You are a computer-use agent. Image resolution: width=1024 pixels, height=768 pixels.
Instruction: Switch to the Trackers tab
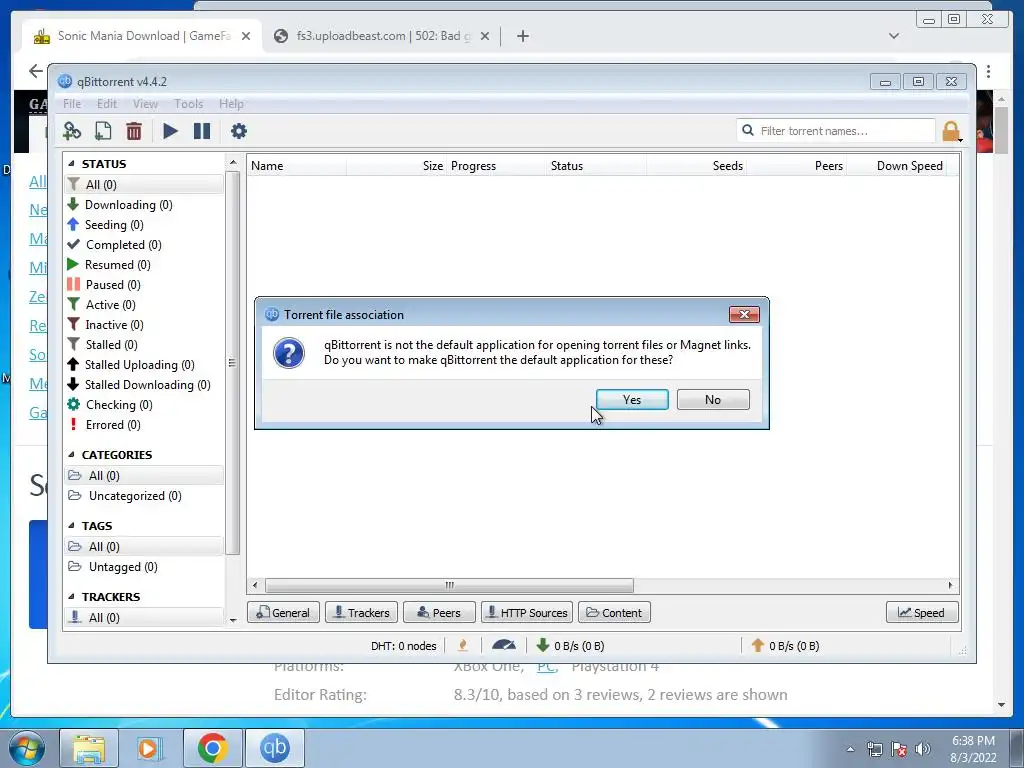coord(361,613)
